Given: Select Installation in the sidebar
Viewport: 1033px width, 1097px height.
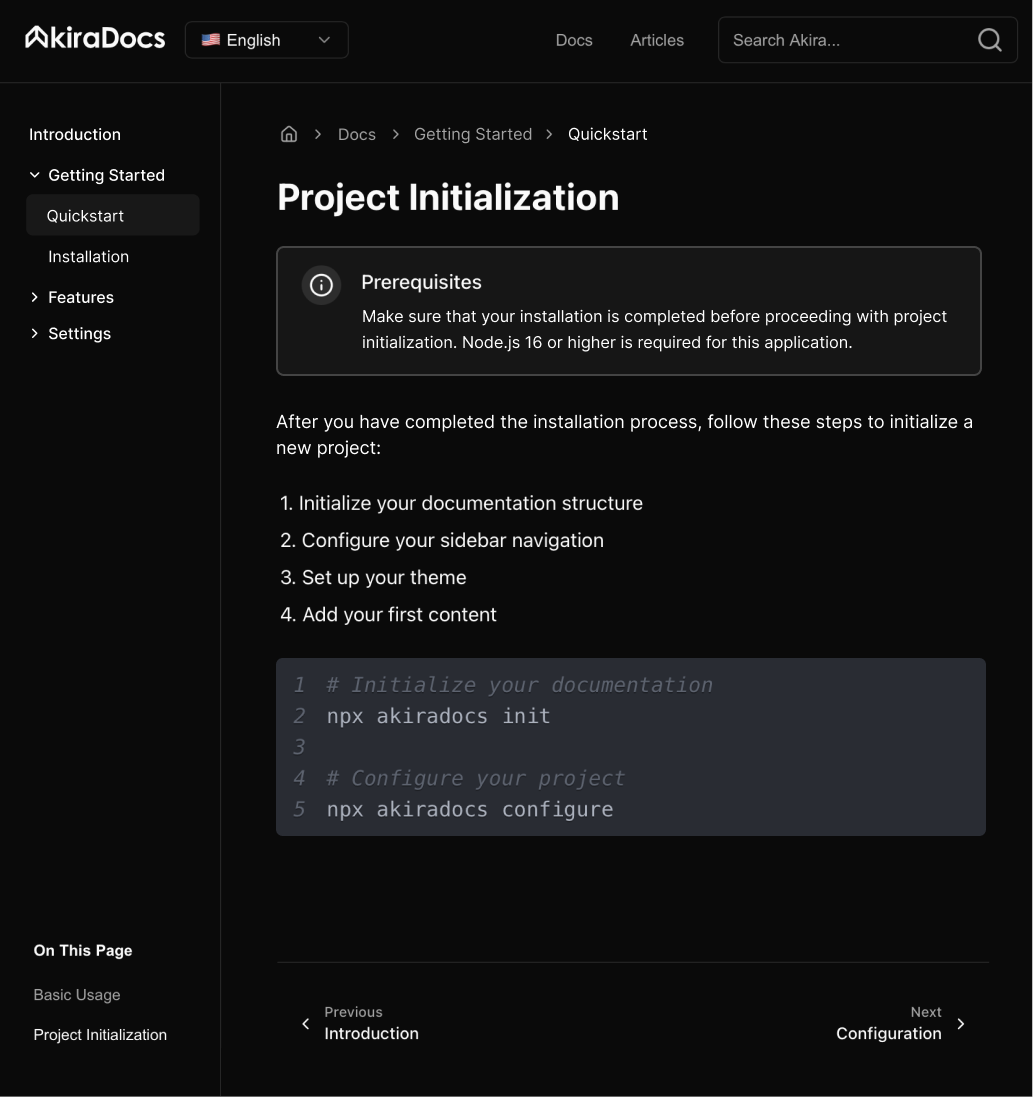Looking at the screenshot, I should (x=89, y=256).
